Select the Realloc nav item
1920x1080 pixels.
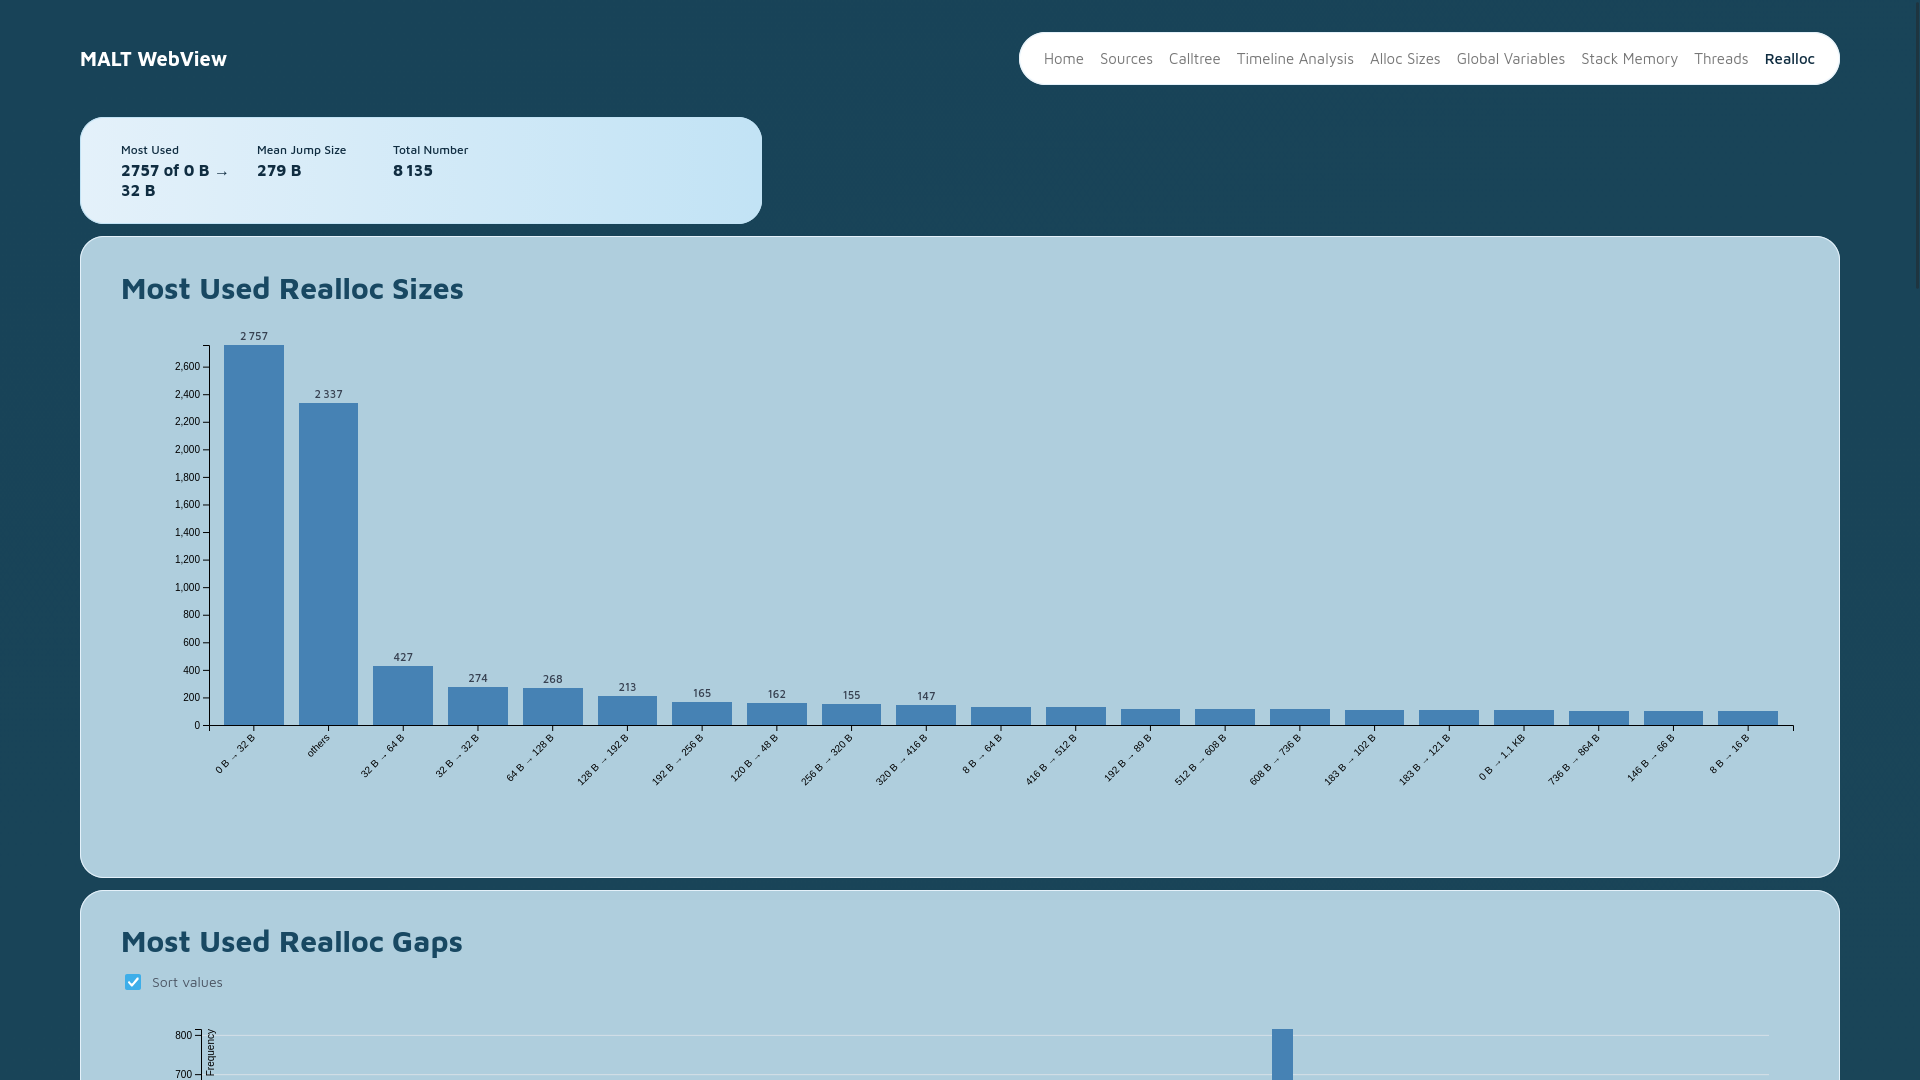click(x=1789, y=59)
